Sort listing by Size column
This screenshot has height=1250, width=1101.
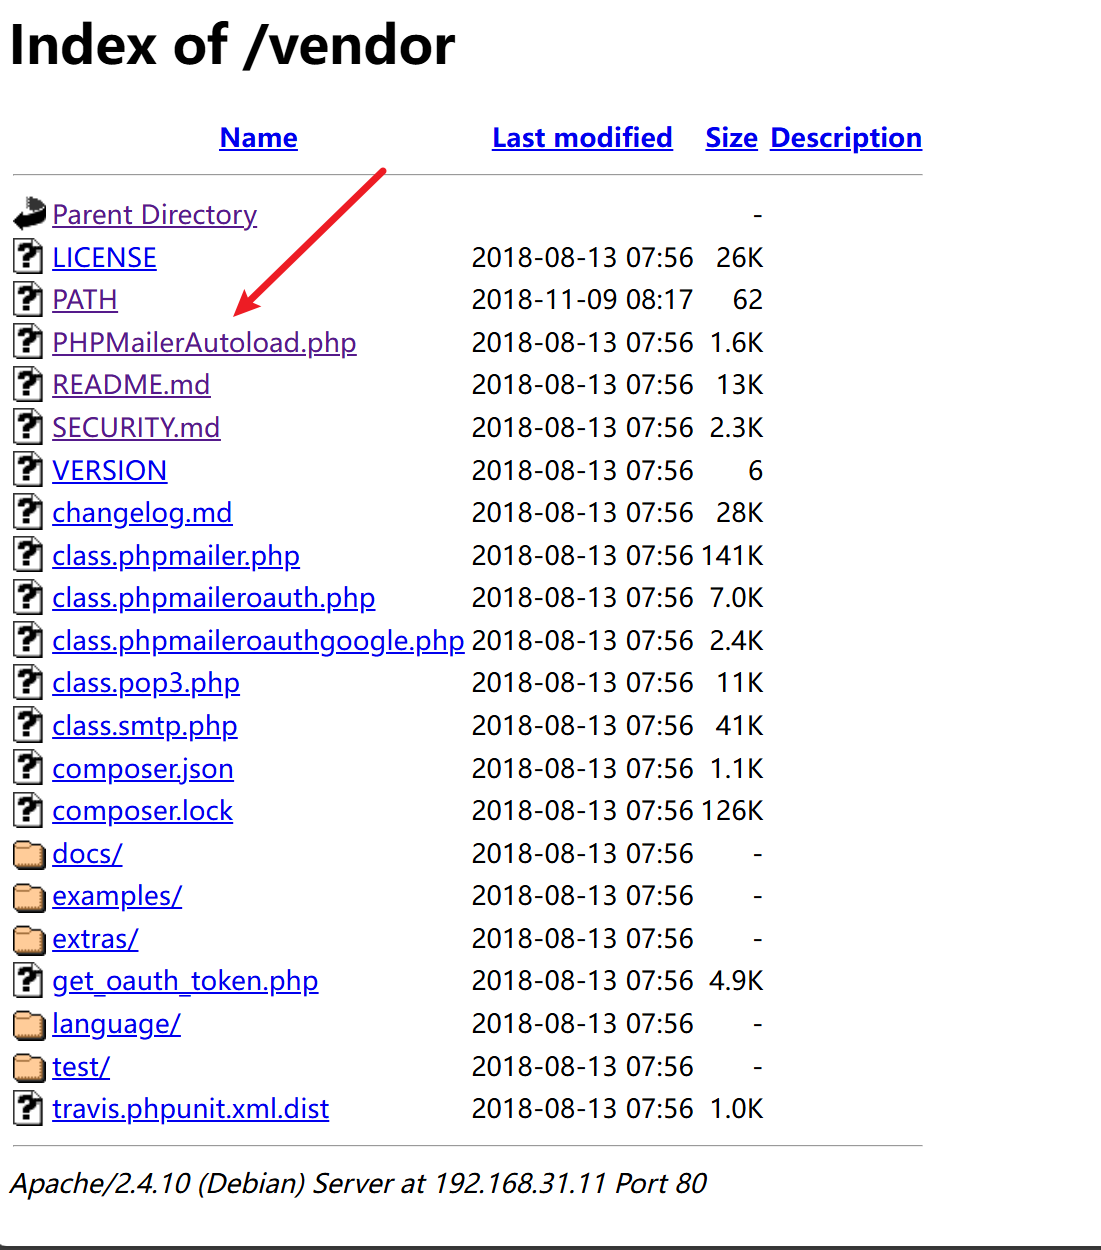tap(731, 137)
